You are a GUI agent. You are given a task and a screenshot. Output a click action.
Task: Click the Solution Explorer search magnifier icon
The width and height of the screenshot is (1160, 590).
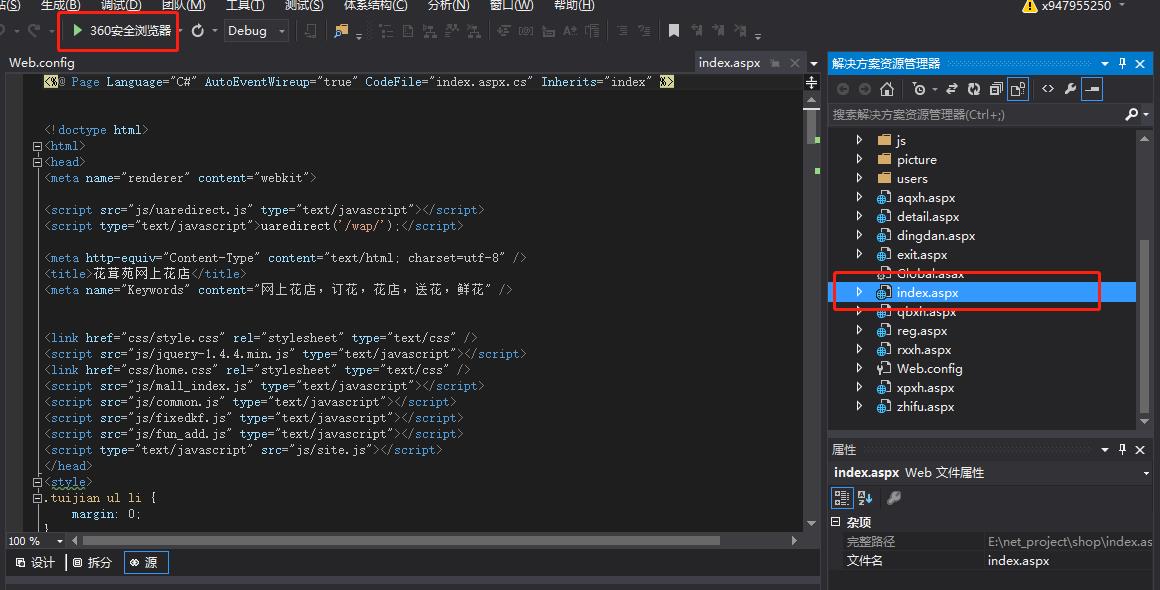click(1131, 115)
